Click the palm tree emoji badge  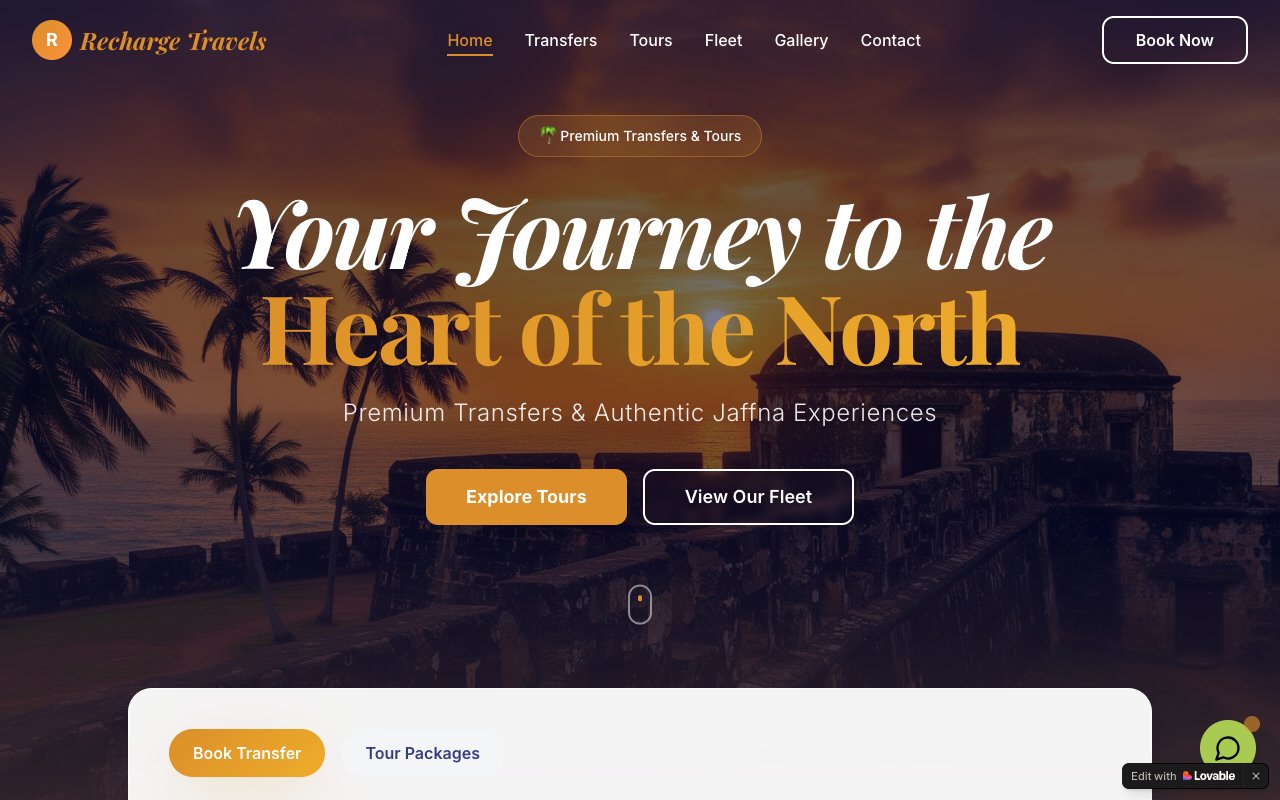pyautogui.click(x=548, y=135)
